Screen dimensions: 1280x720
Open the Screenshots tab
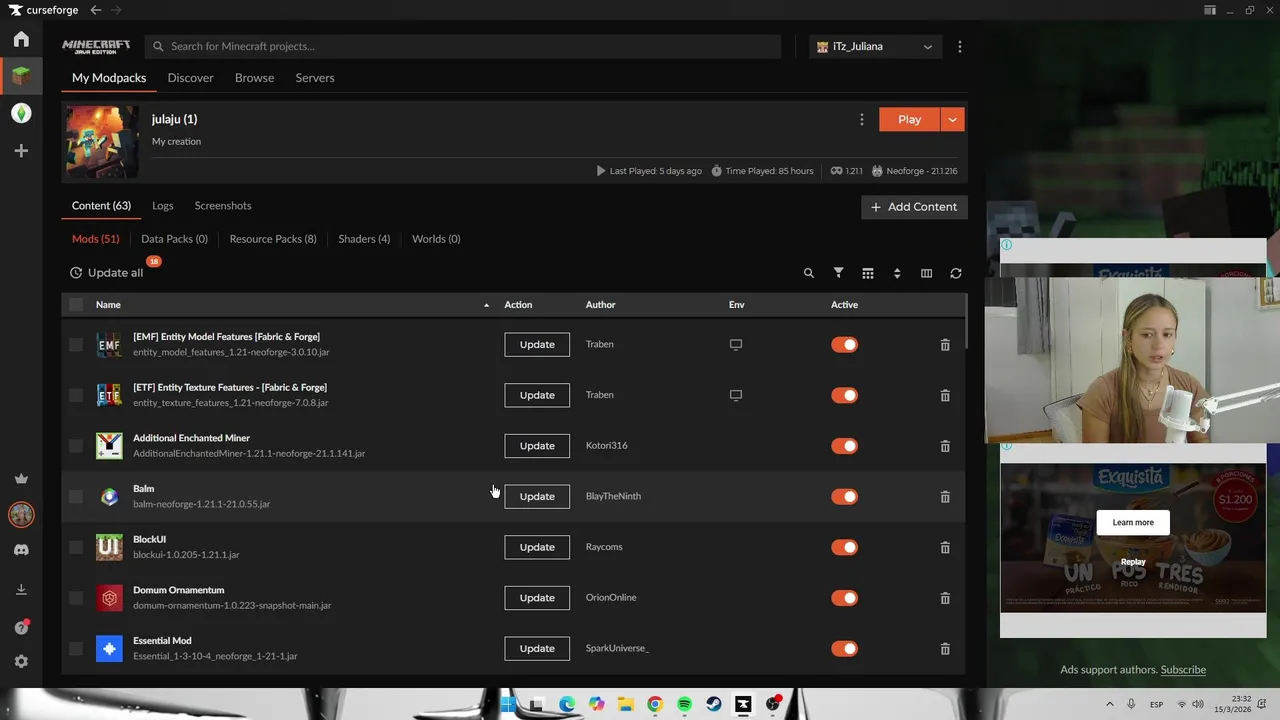pos(223,206)
